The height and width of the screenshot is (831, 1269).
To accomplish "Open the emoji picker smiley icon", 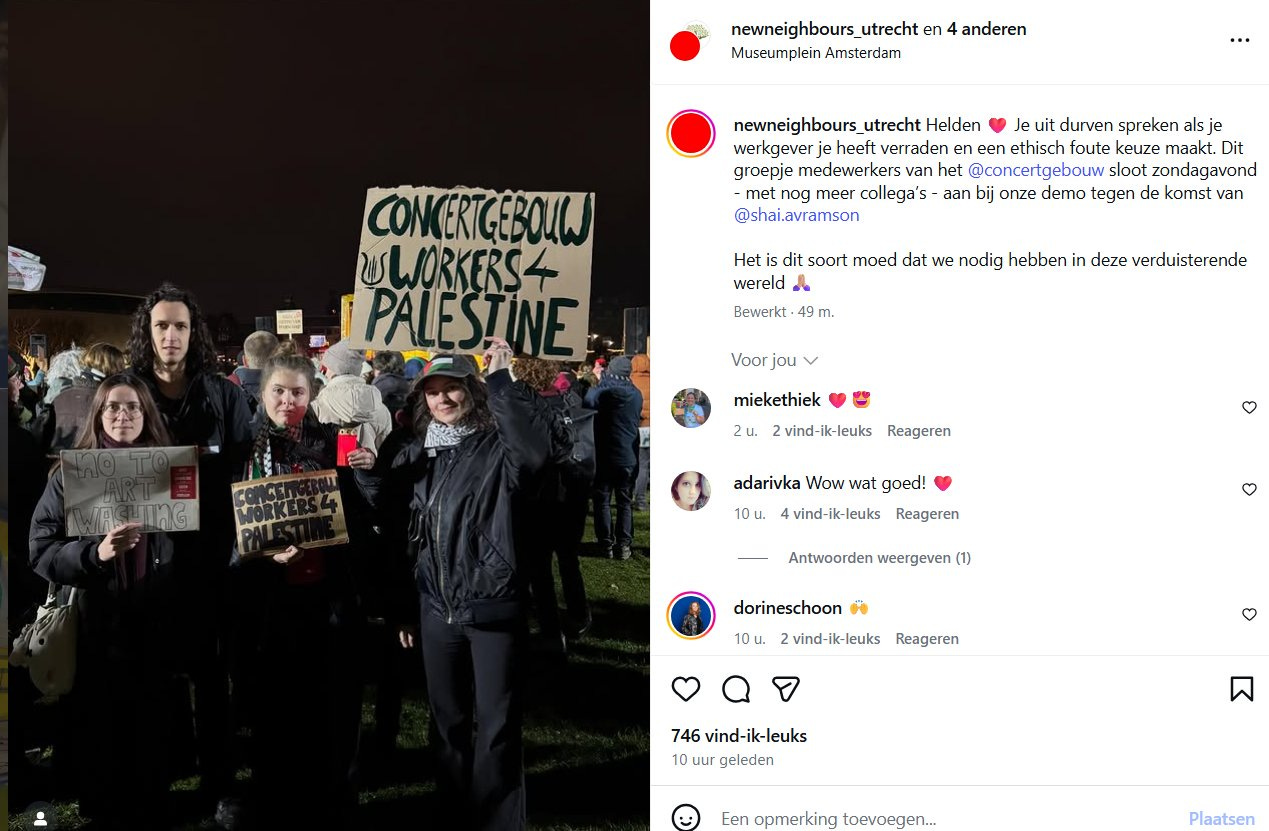I will [686, 818].
